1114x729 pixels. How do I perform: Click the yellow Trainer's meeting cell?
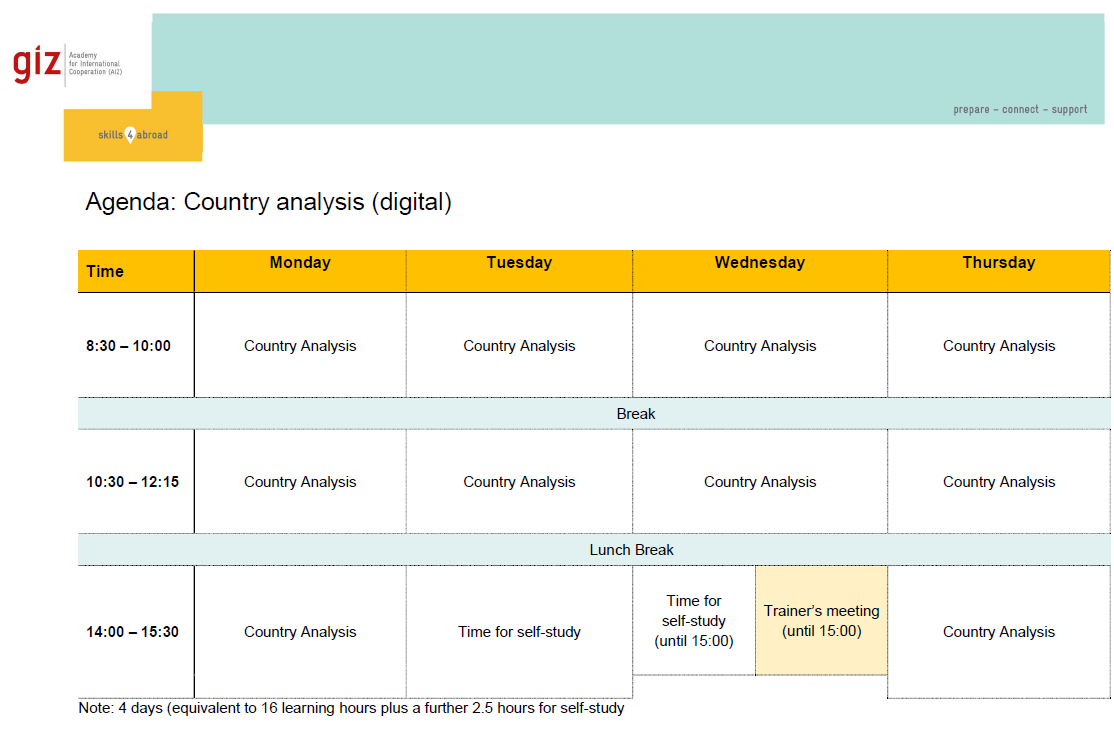tap(821, 621)
